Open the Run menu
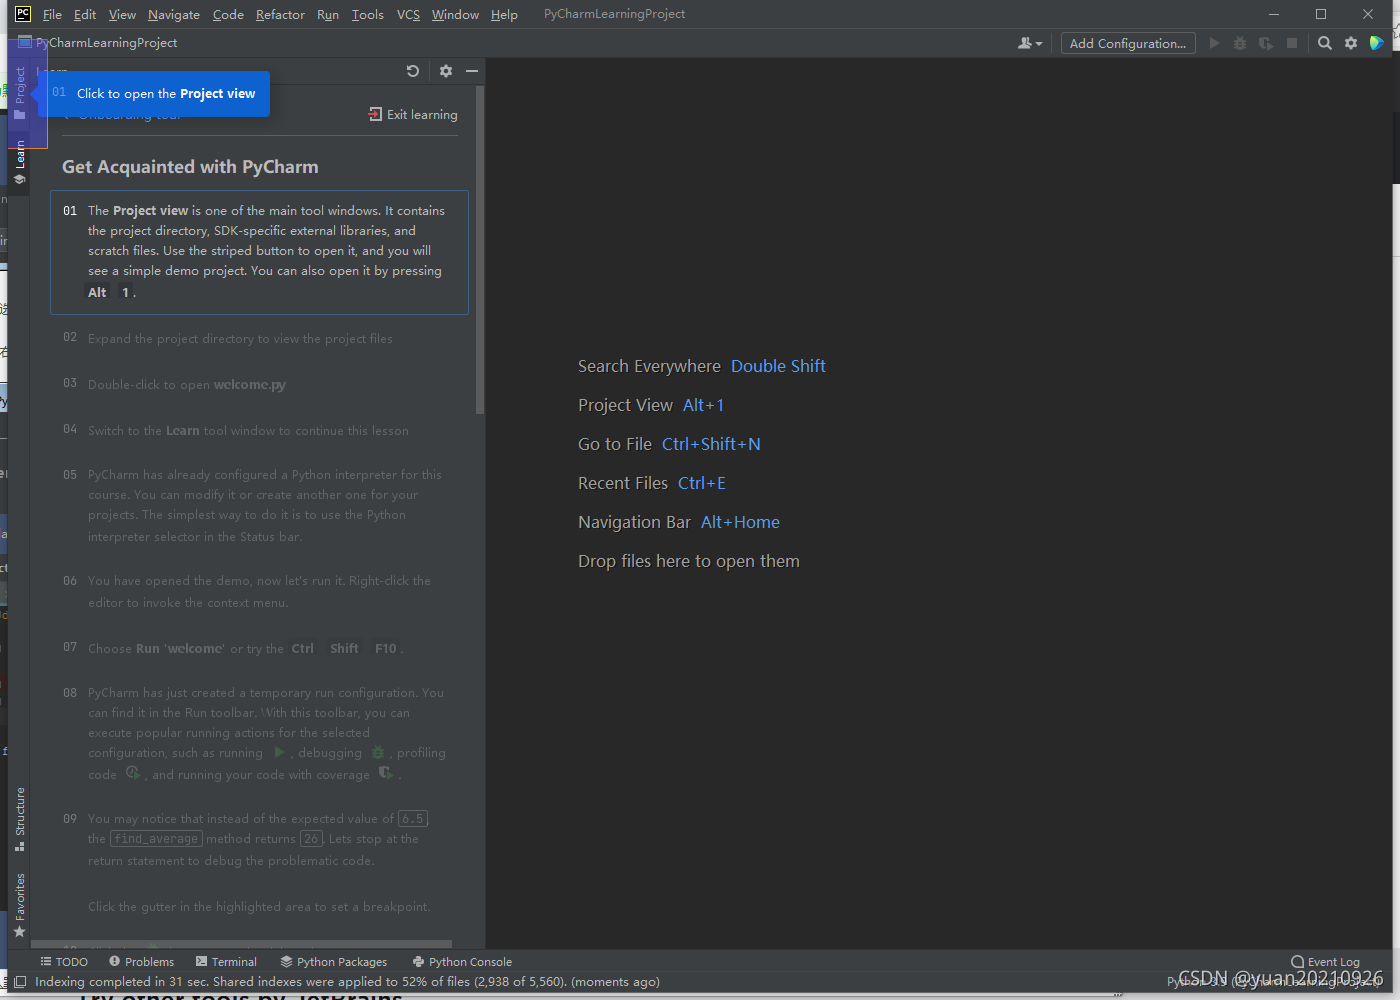 [x=327, y=14]
